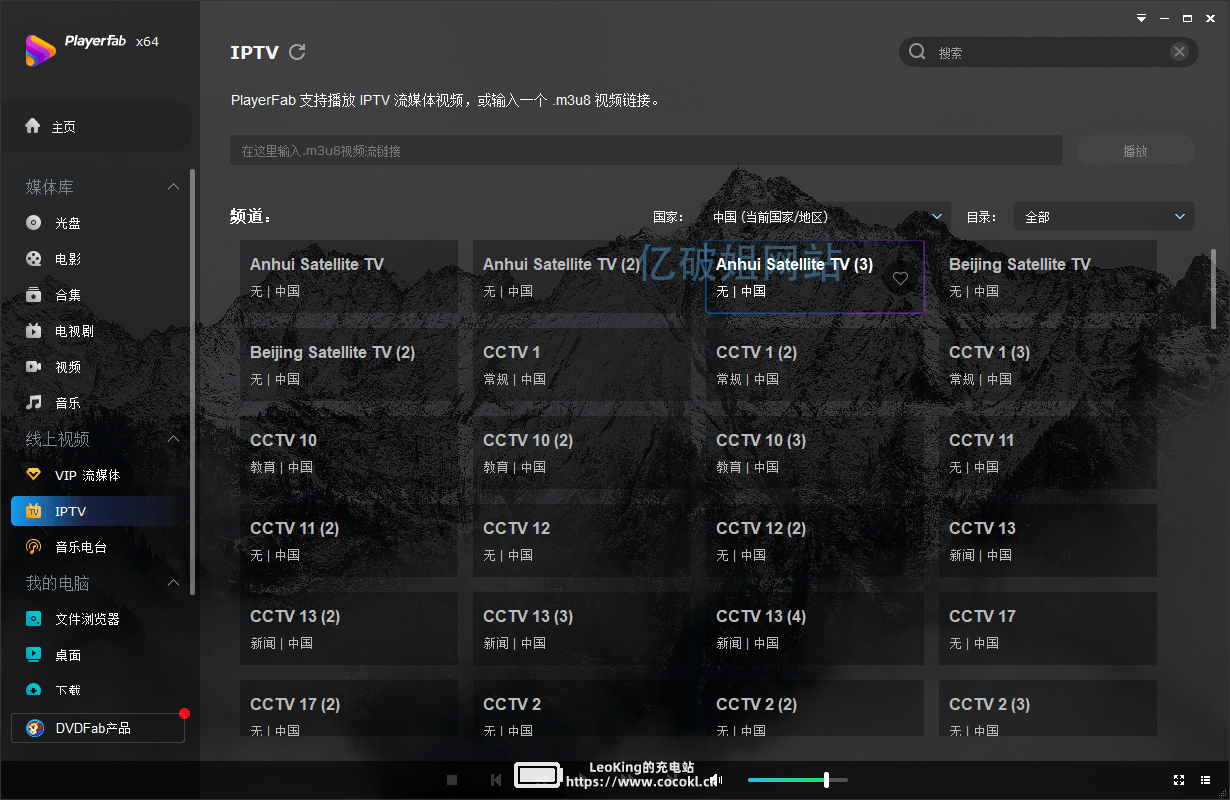
Task: Open CCTV 11 channel card
Action: (x=1048, y=452)
